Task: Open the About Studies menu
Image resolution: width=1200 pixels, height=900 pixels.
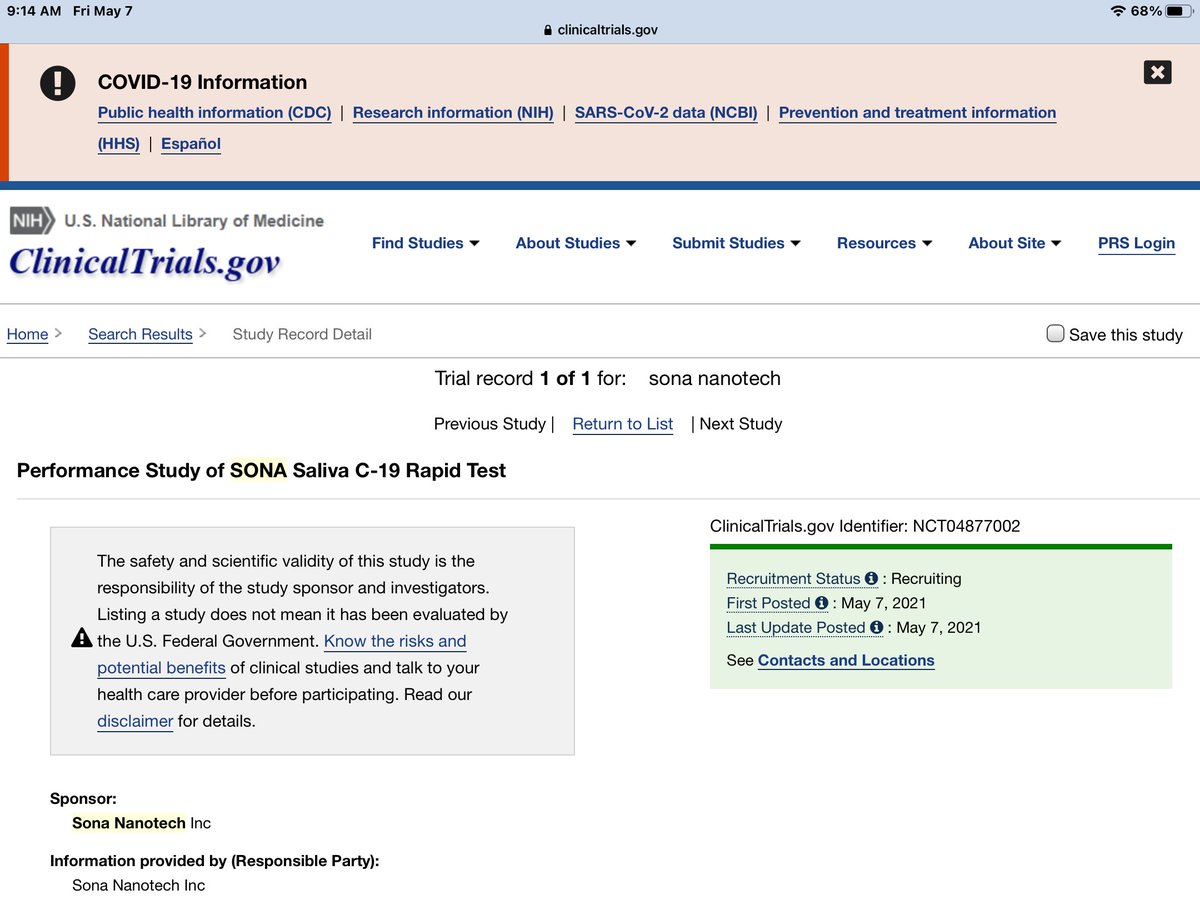Action: [x=575, y=243]
